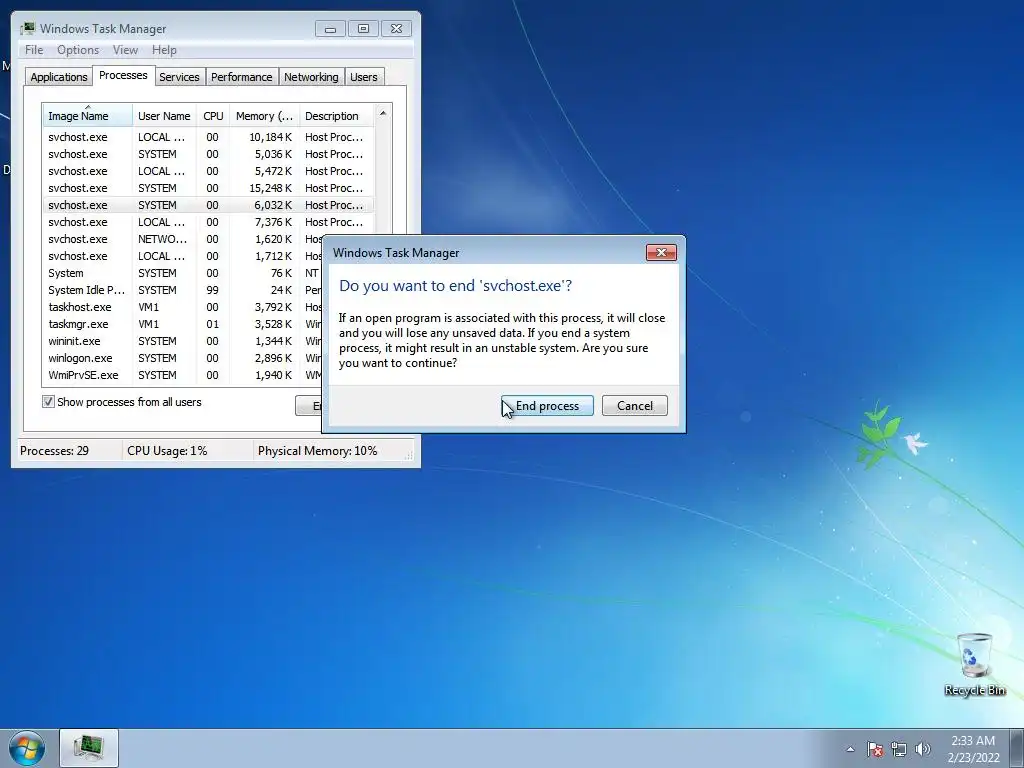The height and width of the screenshot is (768, 1024).
Task: Select the winlogon.exe process row
Action: (x=183, y=358)
